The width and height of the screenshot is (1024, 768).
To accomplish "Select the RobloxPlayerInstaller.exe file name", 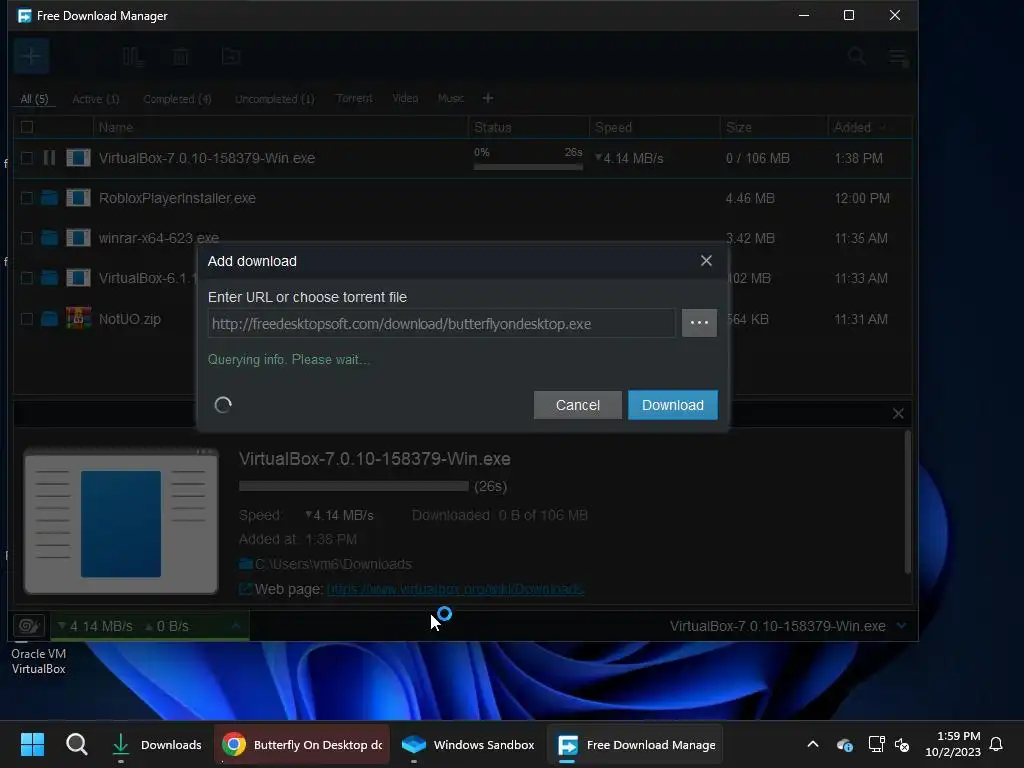I will [177, 198].
